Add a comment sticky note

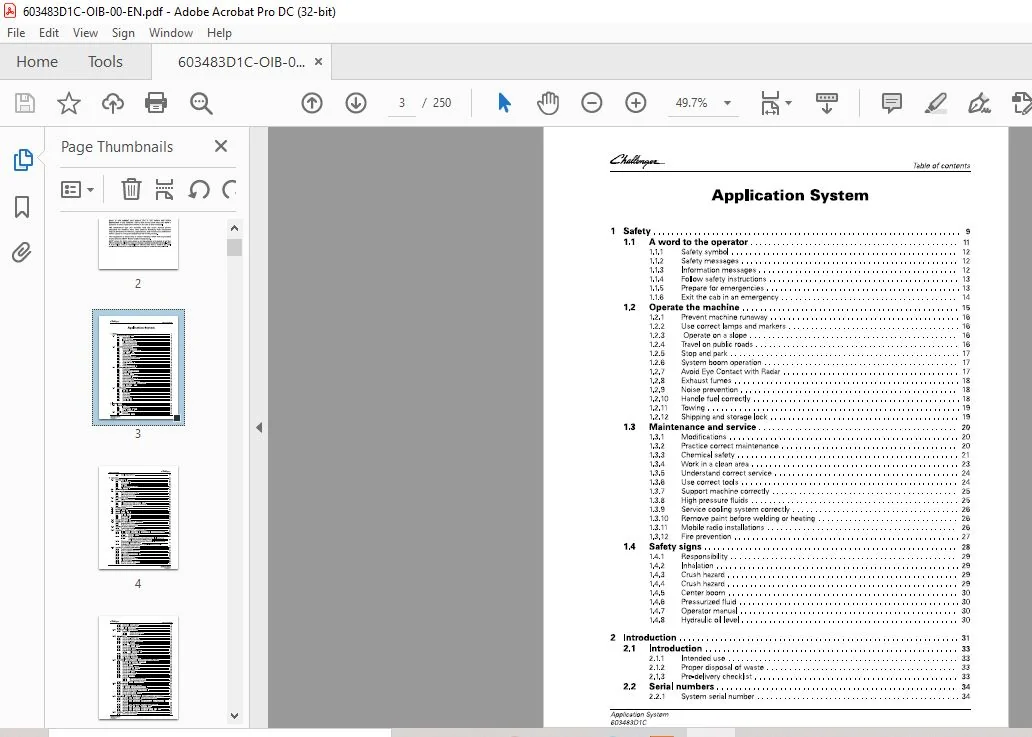coord(892,103)
